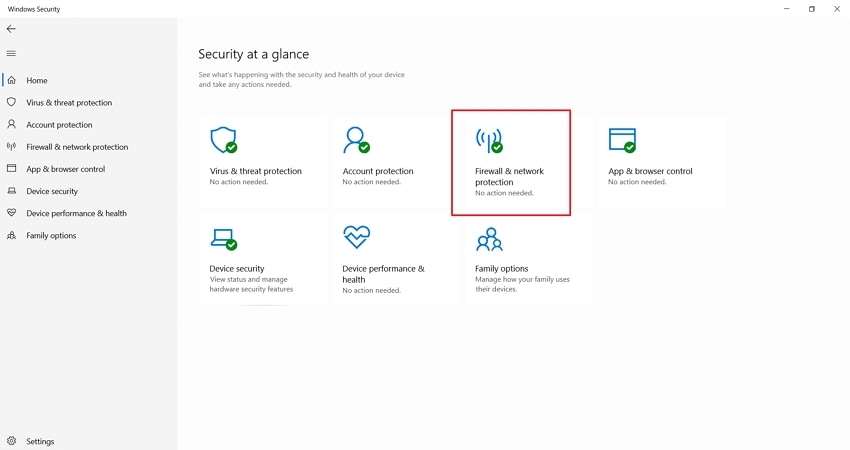Open Family options sidebar label
Image resolution: width=850 pixels, height=450 pixels.
point(51,236)
